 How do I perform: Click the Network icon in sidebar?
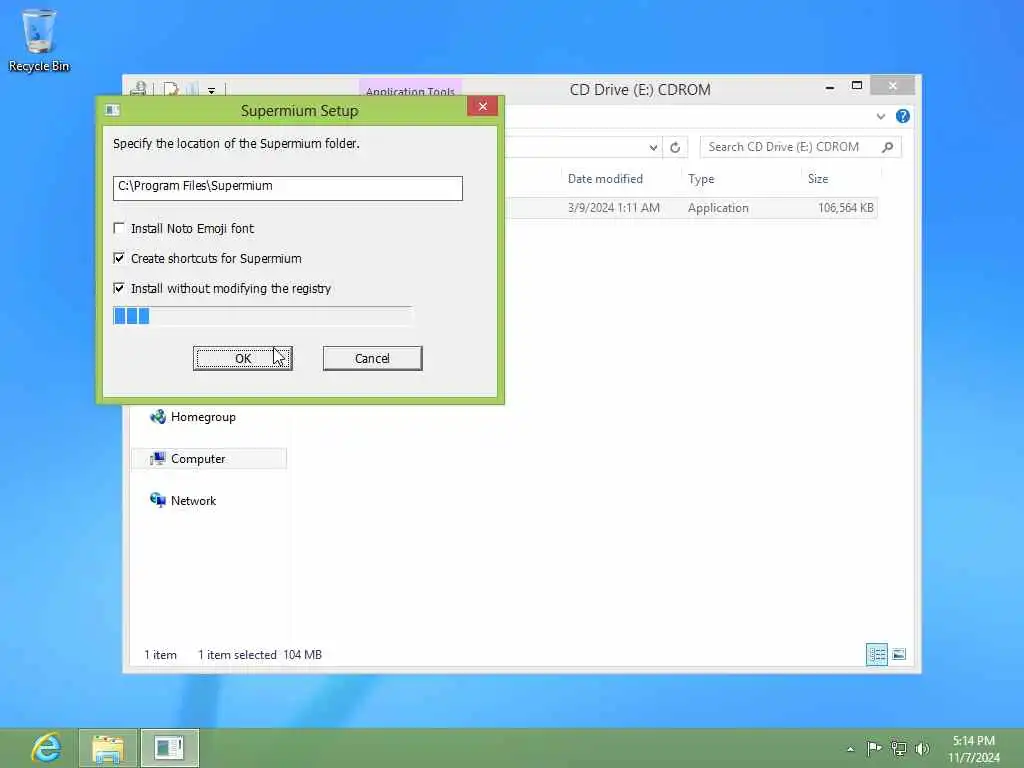[x=157, y=501]
